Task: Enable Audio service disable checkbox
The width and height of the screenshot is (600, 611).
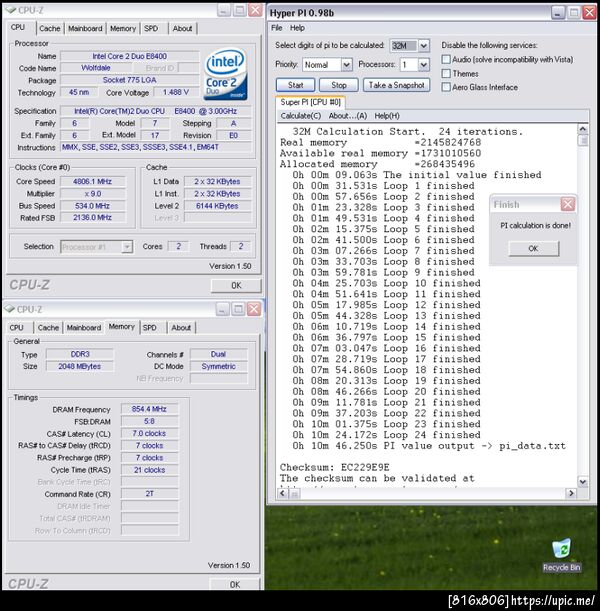Action: click(446, 59)
